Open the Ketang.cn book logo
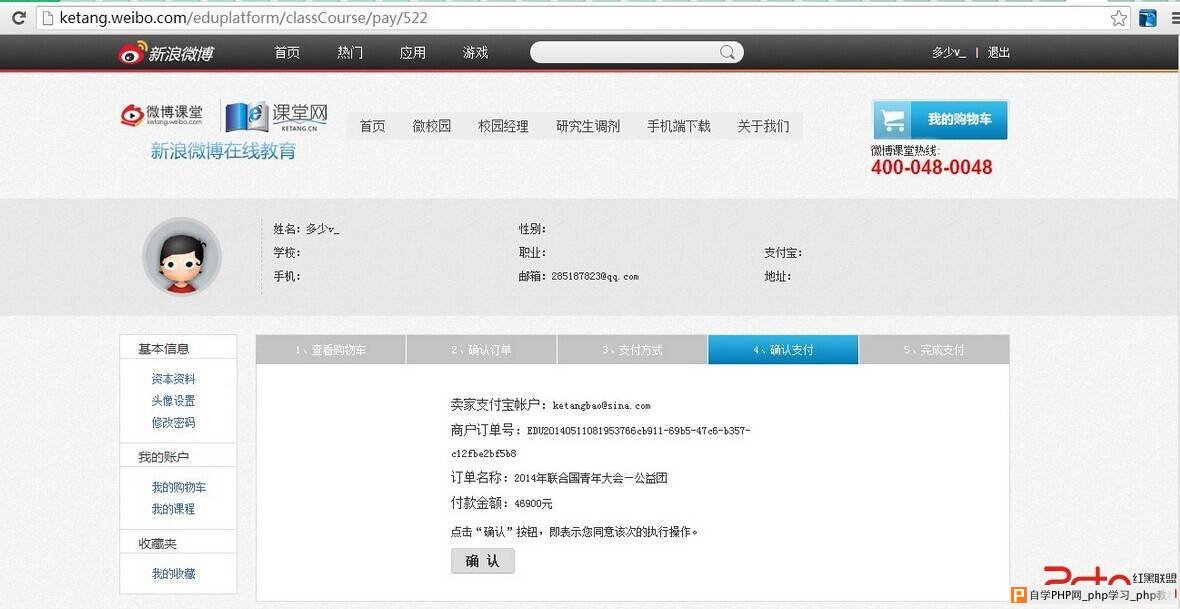 tap(276, 117)
